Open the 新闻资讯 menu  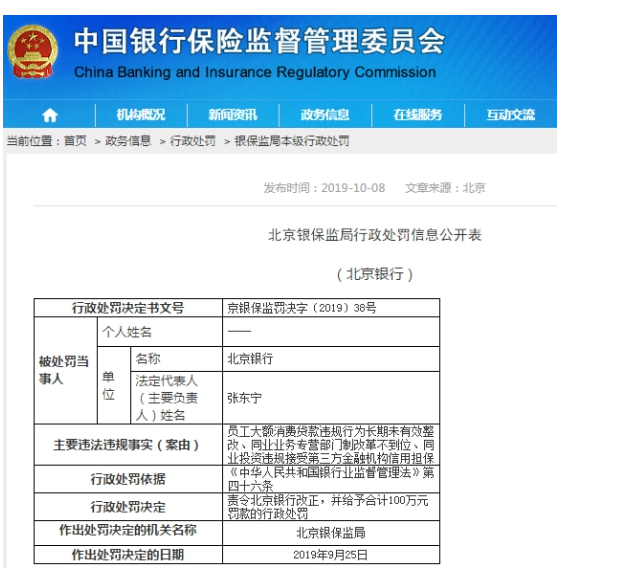tap(233, 115)
